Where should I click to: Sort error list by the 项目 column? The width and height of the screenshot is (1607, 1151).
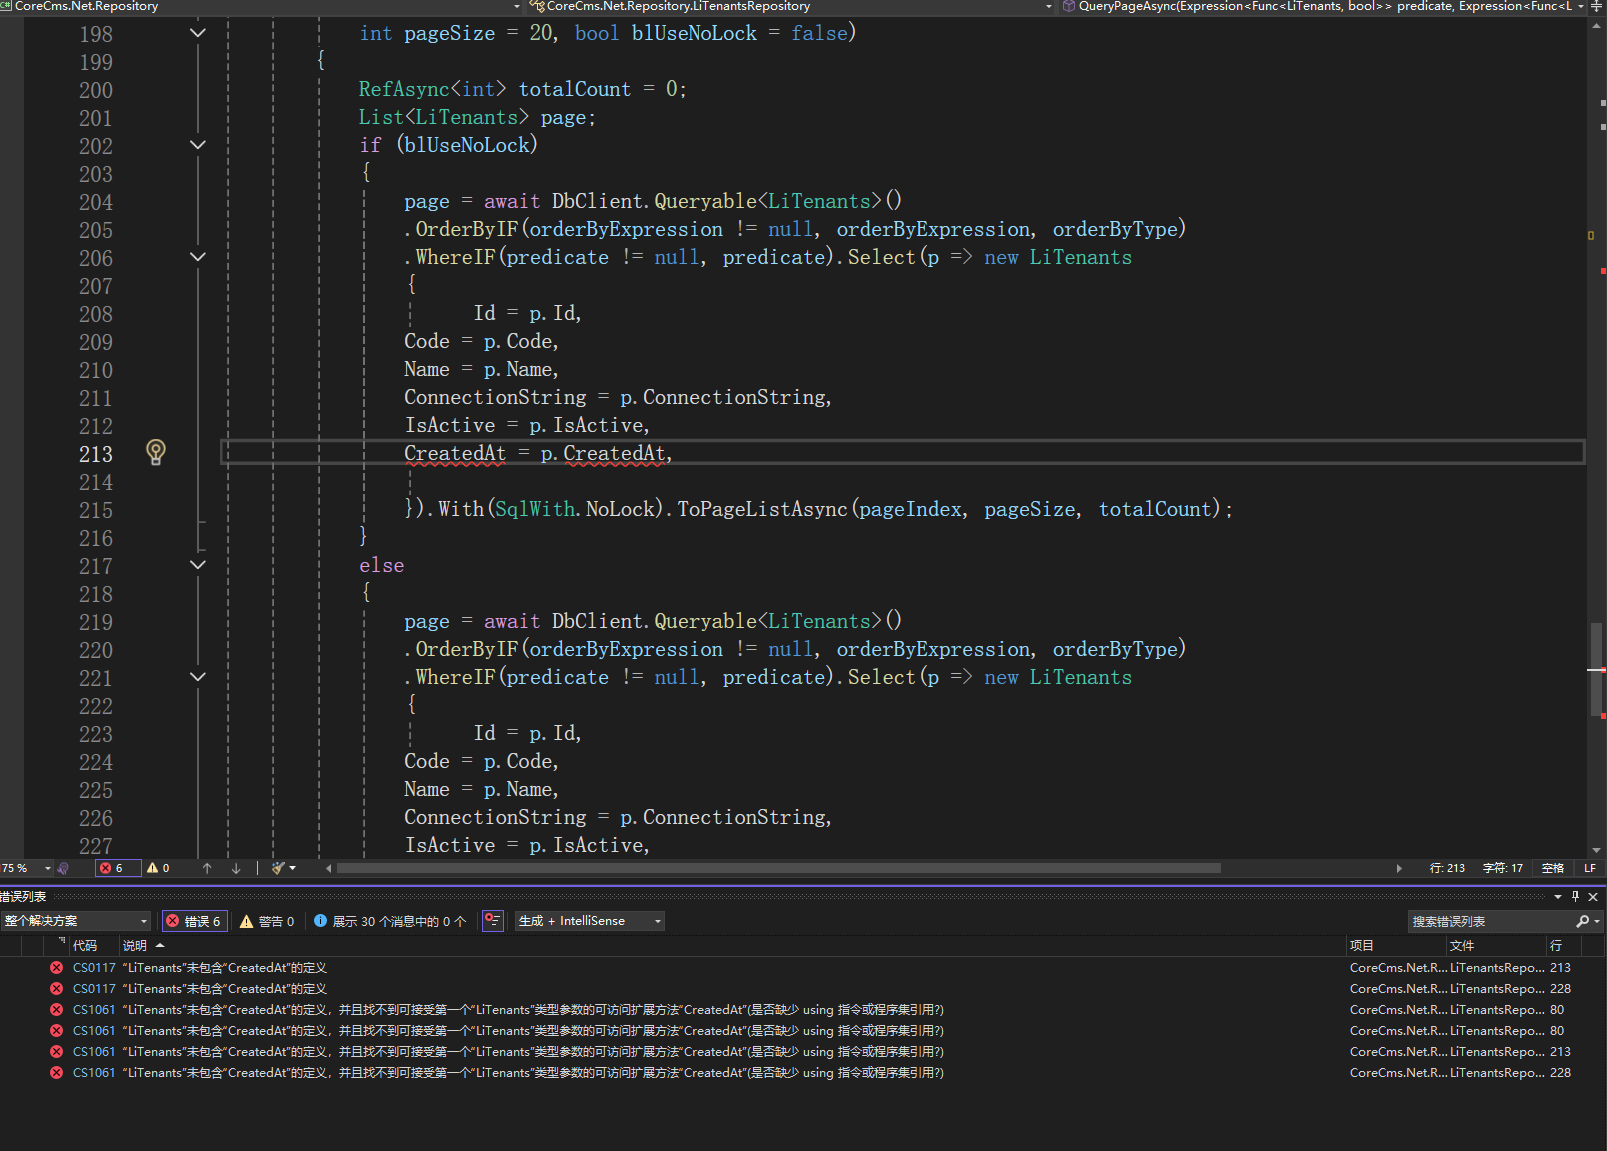[1396, 946]
